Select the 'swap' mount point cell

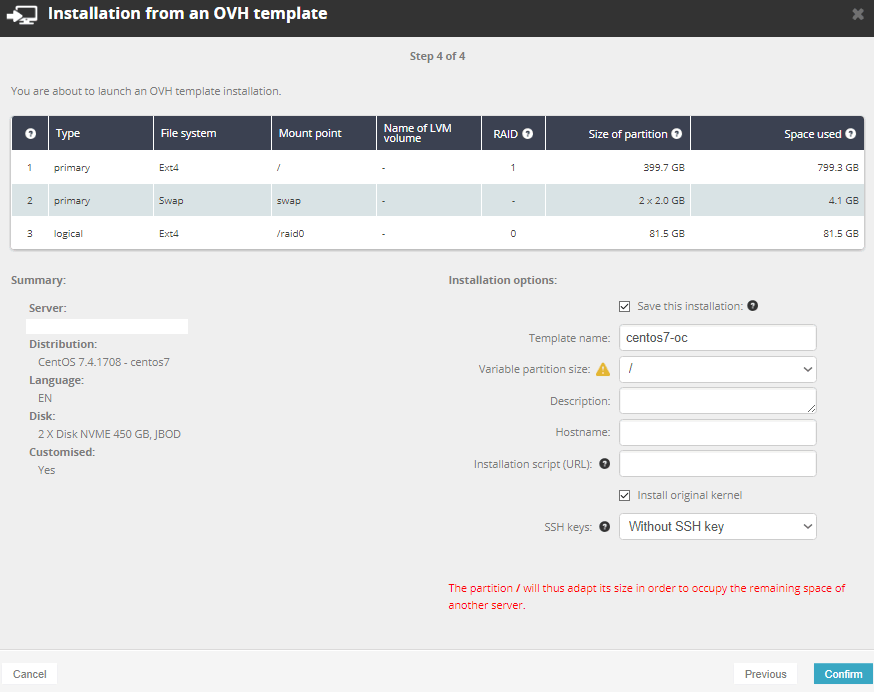point(324,200)
